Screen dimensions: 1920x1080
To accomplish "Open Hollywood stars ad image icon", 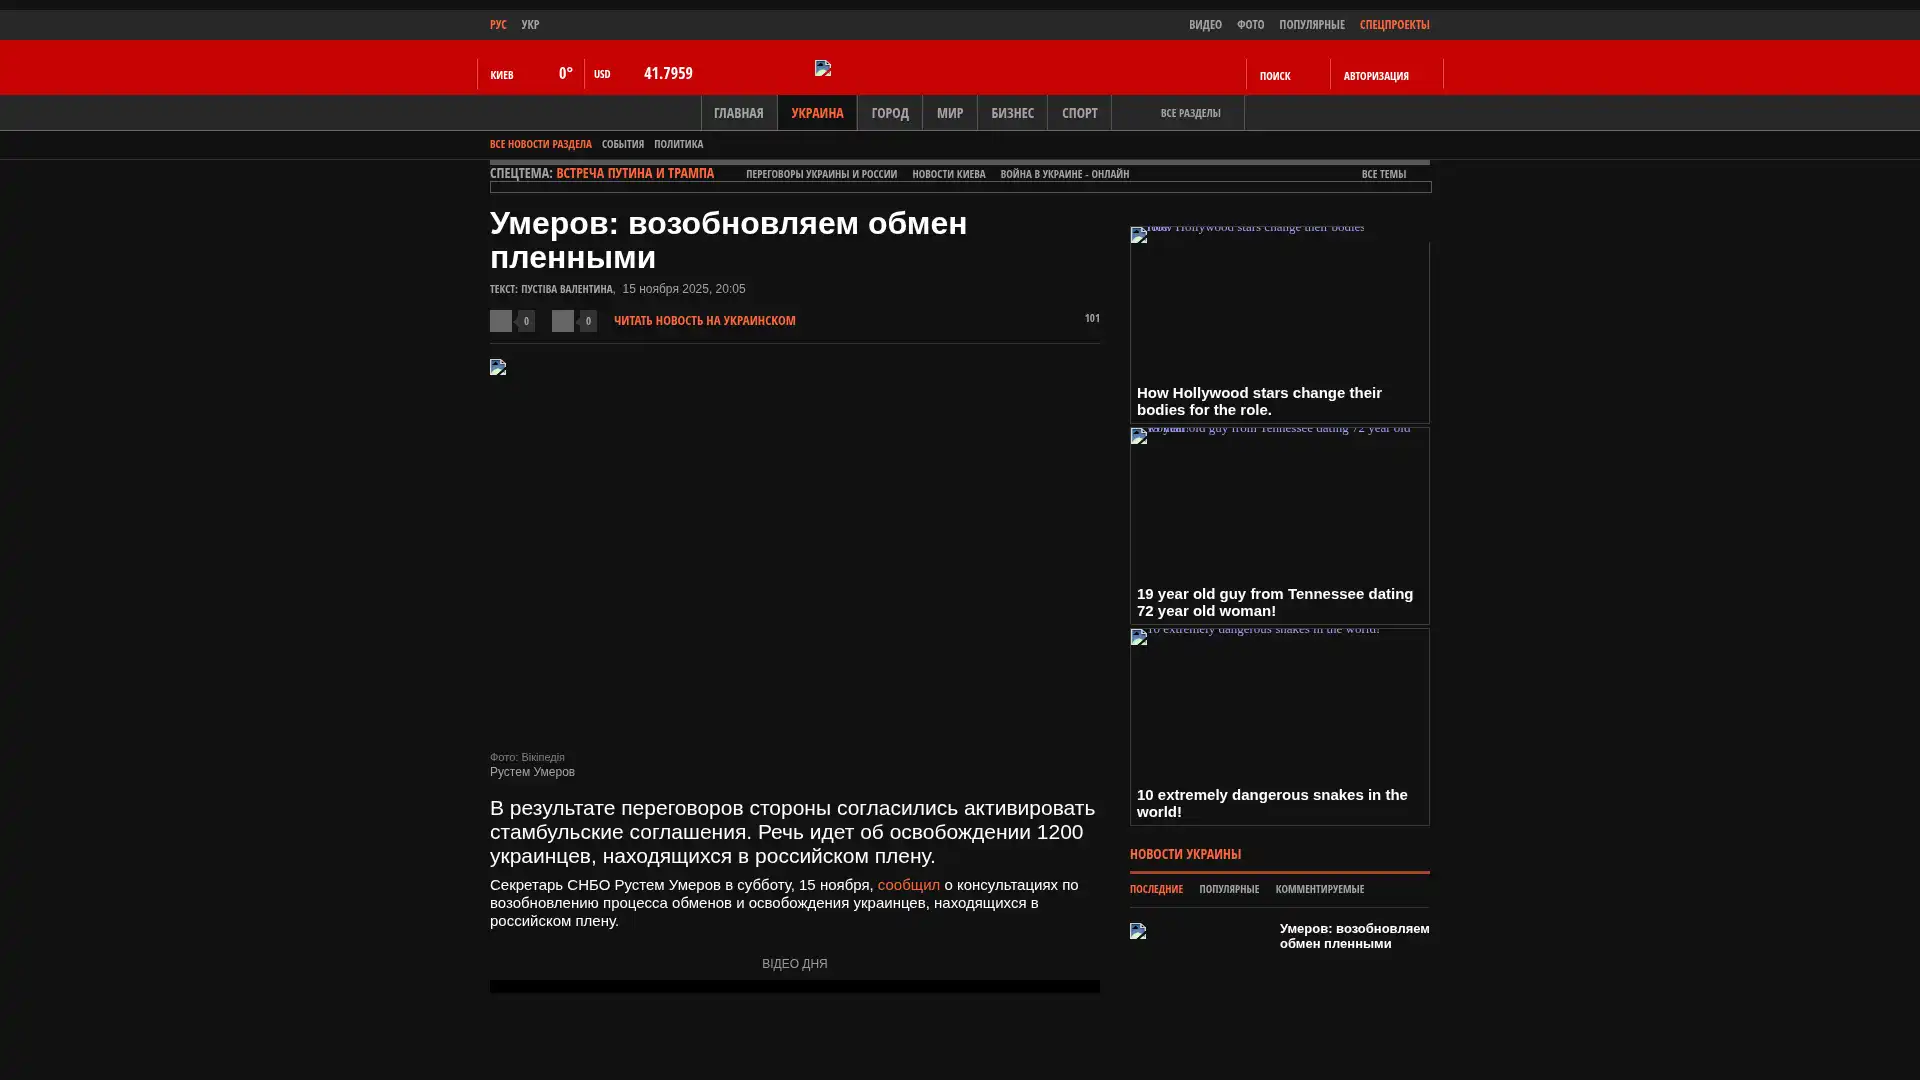I will pyautogui.click(x=1139, y=235).
